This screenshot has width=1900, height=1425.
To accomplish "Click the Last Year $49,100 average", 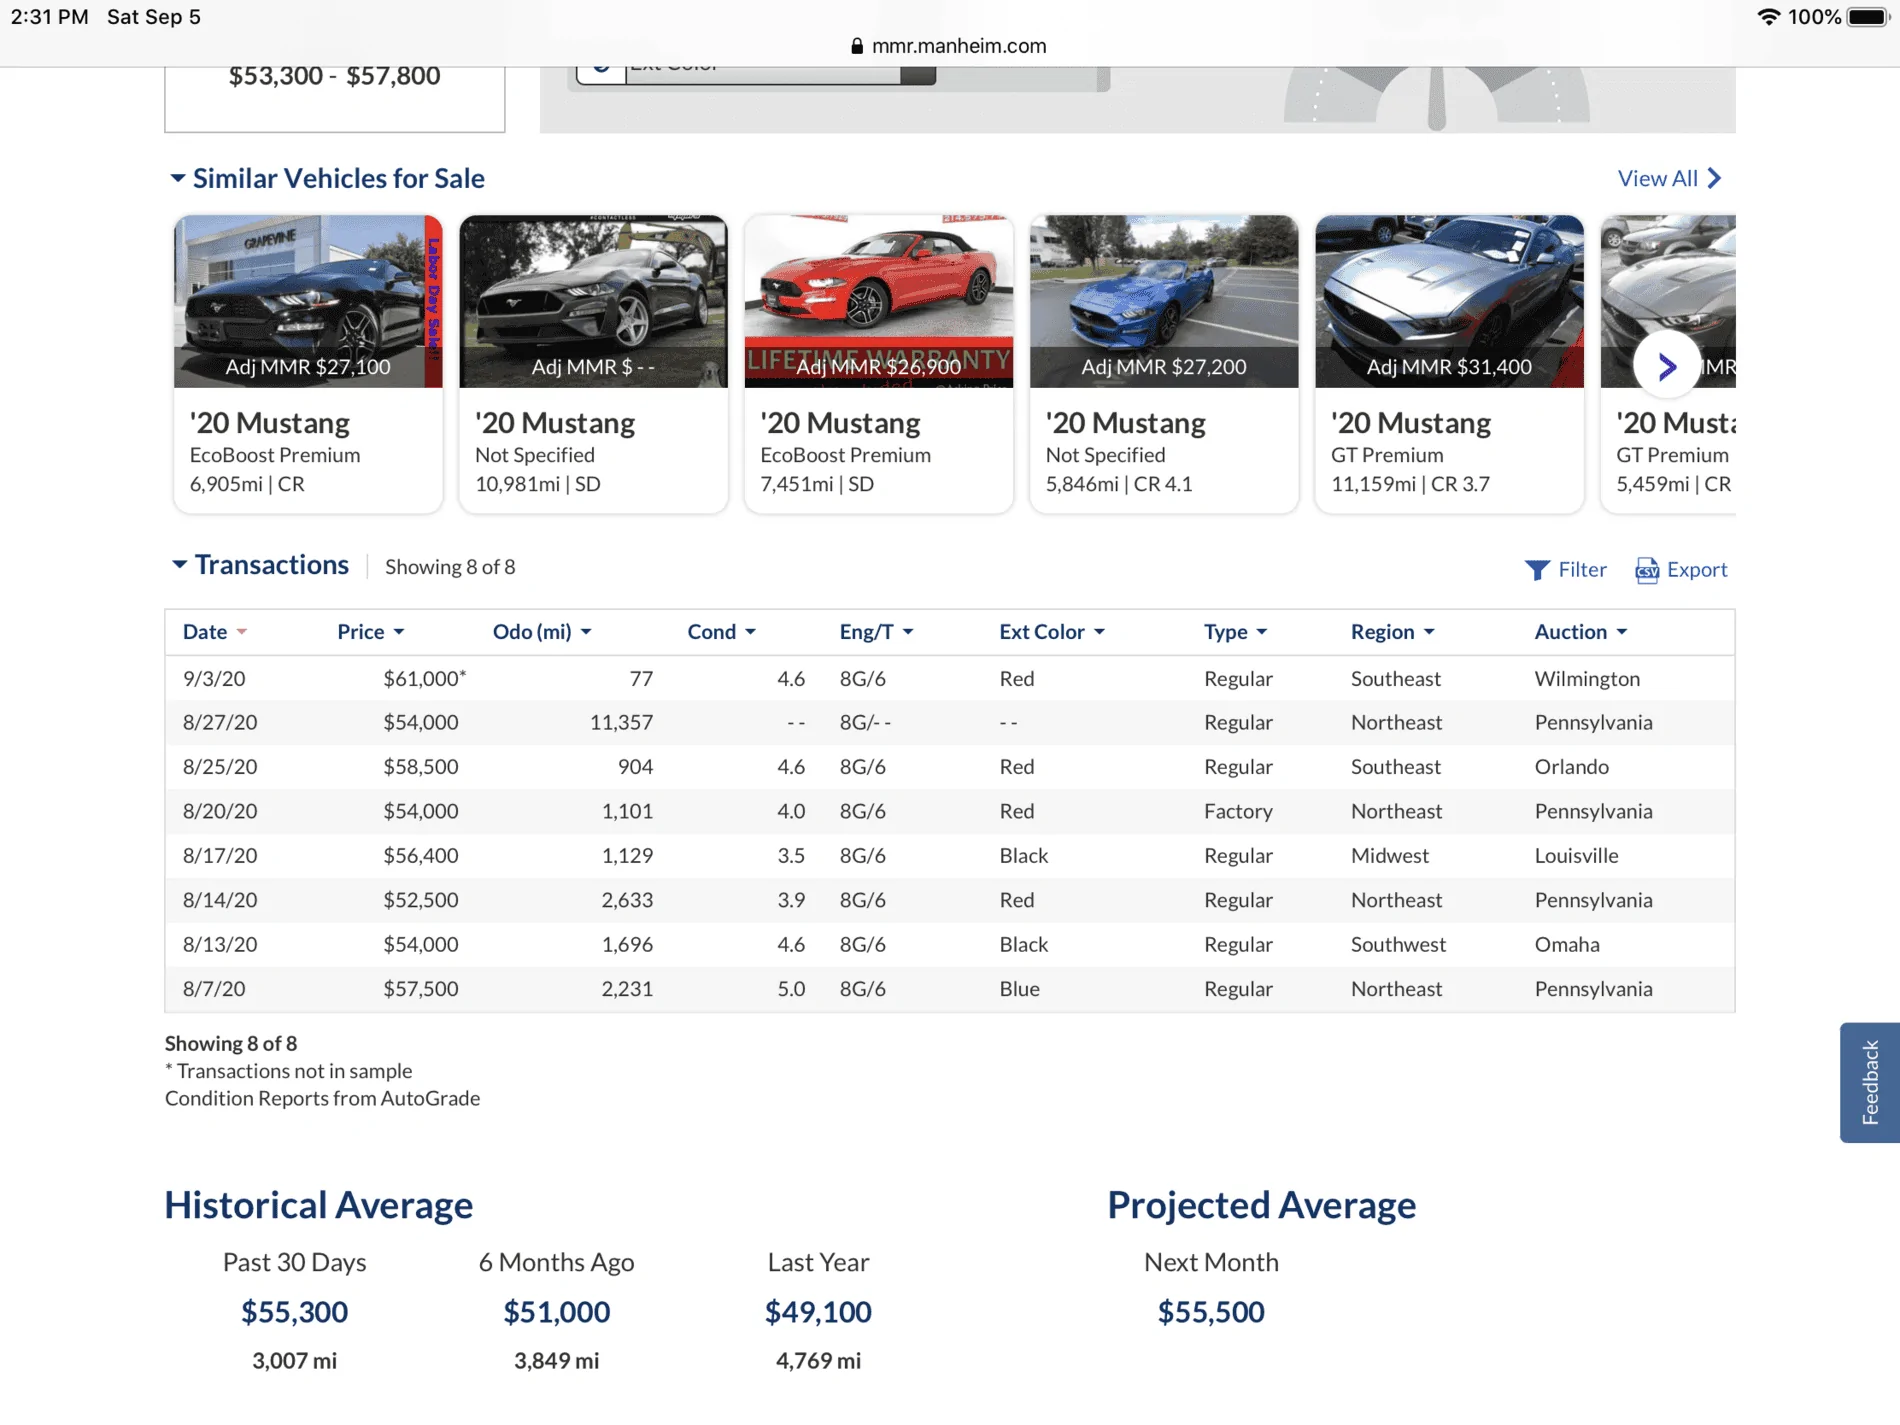I will (x=818, y=1312).
